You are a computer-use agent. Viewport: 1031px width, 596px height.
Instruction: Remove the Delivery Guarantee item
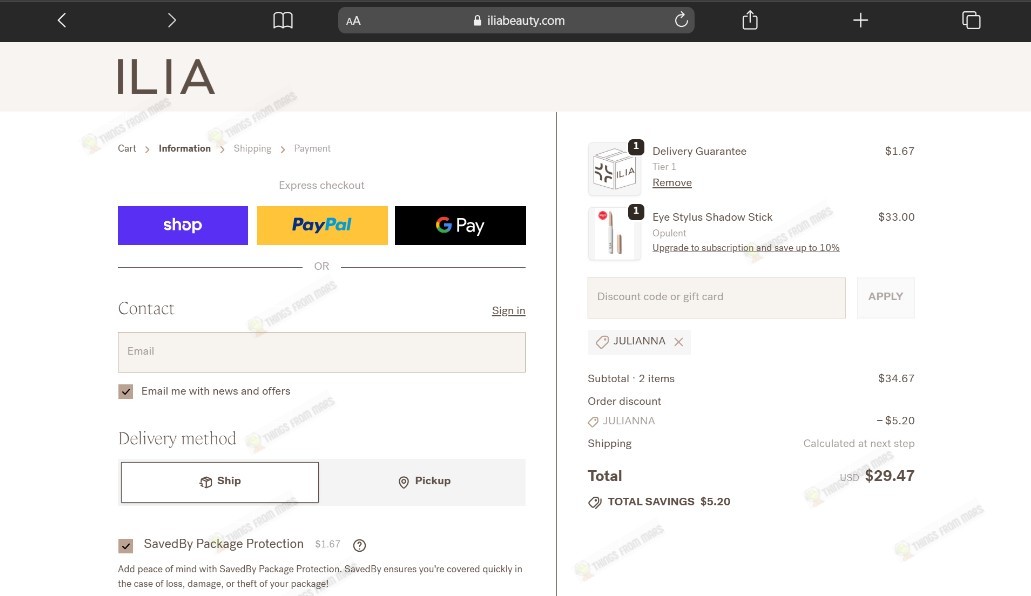point(672,183)
